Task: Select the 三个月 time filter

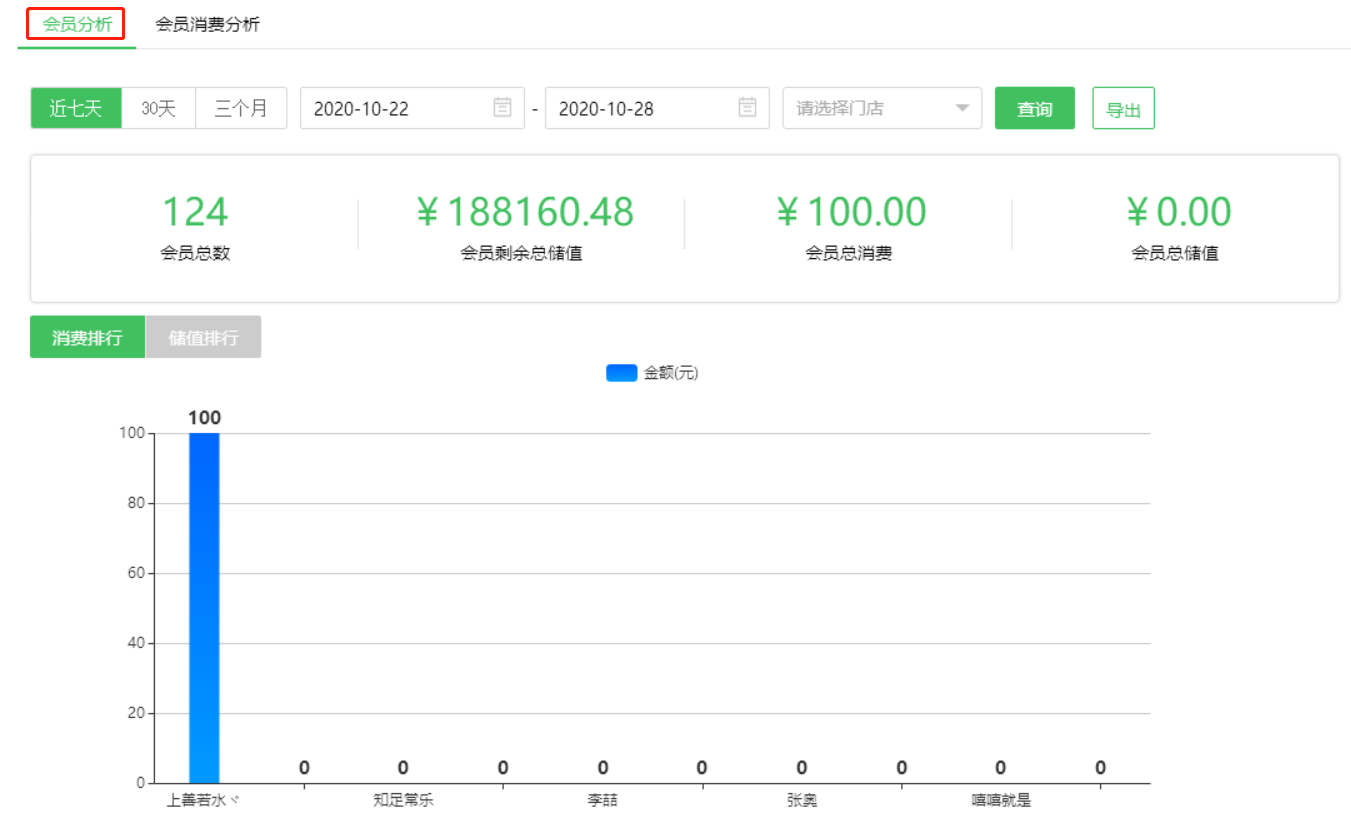Action: [241, 108]
